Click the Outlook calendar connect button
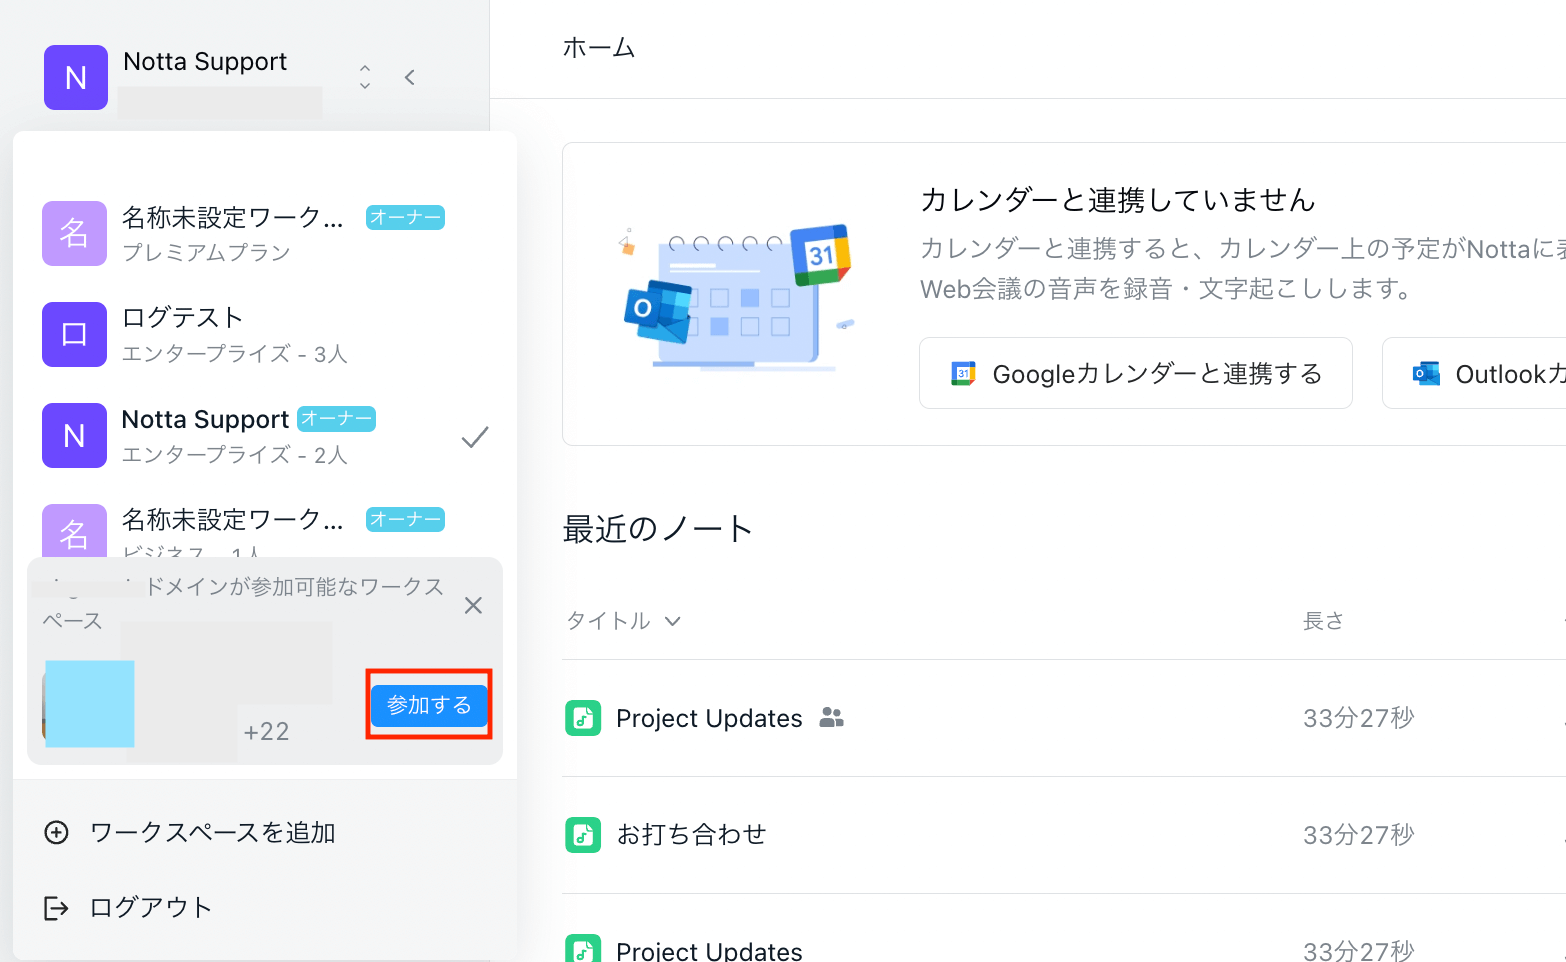 click(x=1474, y=373)
